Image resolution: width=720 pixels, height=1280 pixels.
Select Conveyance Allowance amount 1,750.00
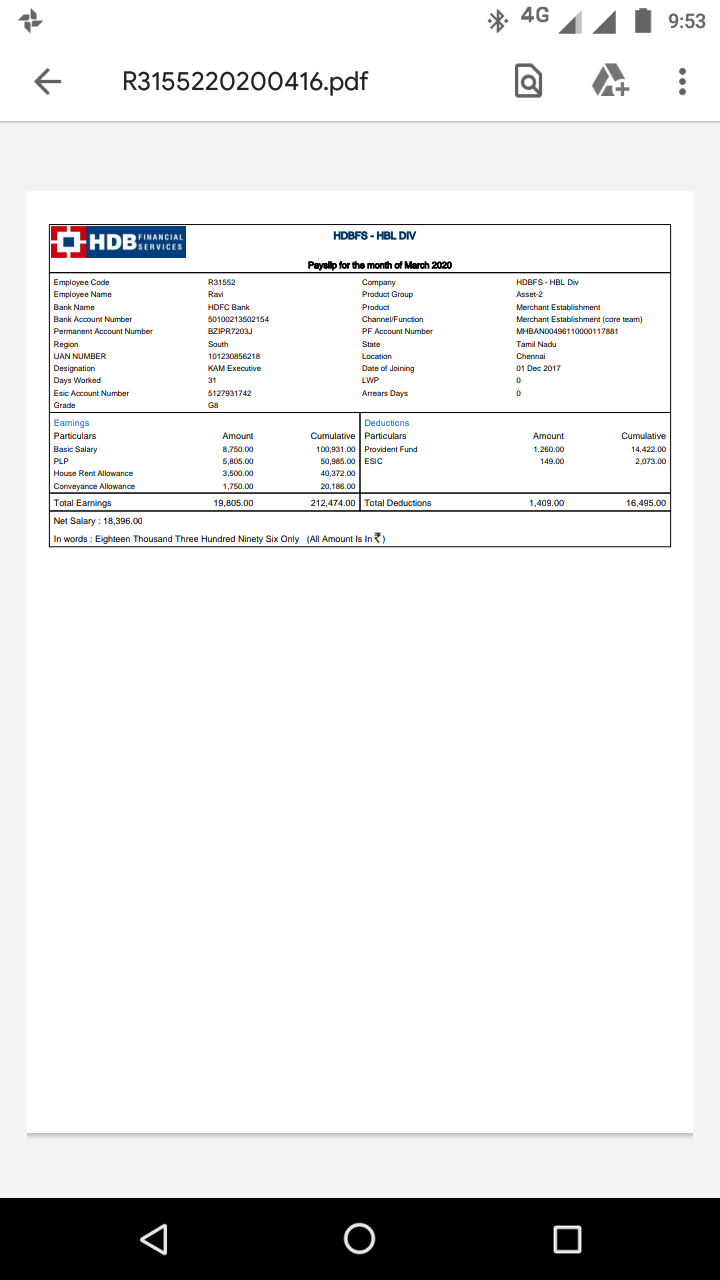pyautogui.click(x=238, y=486)
